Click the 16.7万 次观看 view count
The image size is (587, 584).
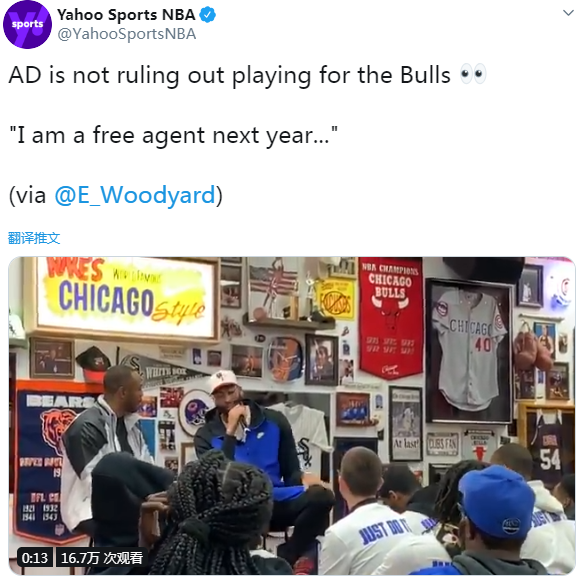click(x=101, y=558)
